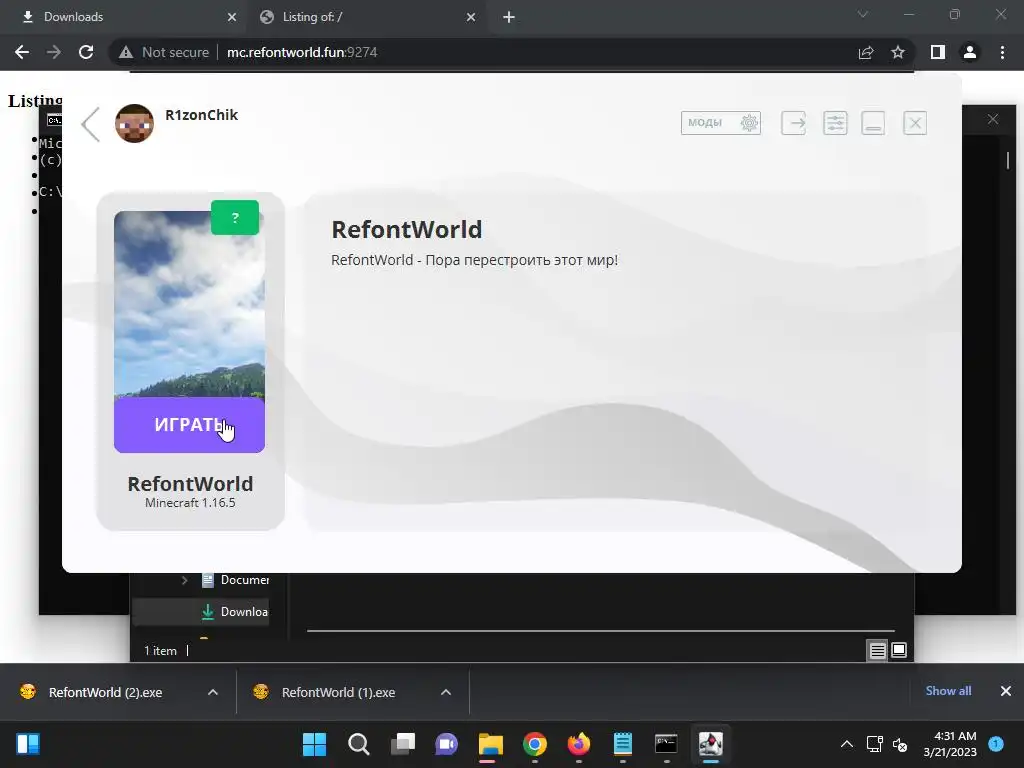
Task: Select the RefontWorld server sky thumbnail
Action: coord(189,304)
